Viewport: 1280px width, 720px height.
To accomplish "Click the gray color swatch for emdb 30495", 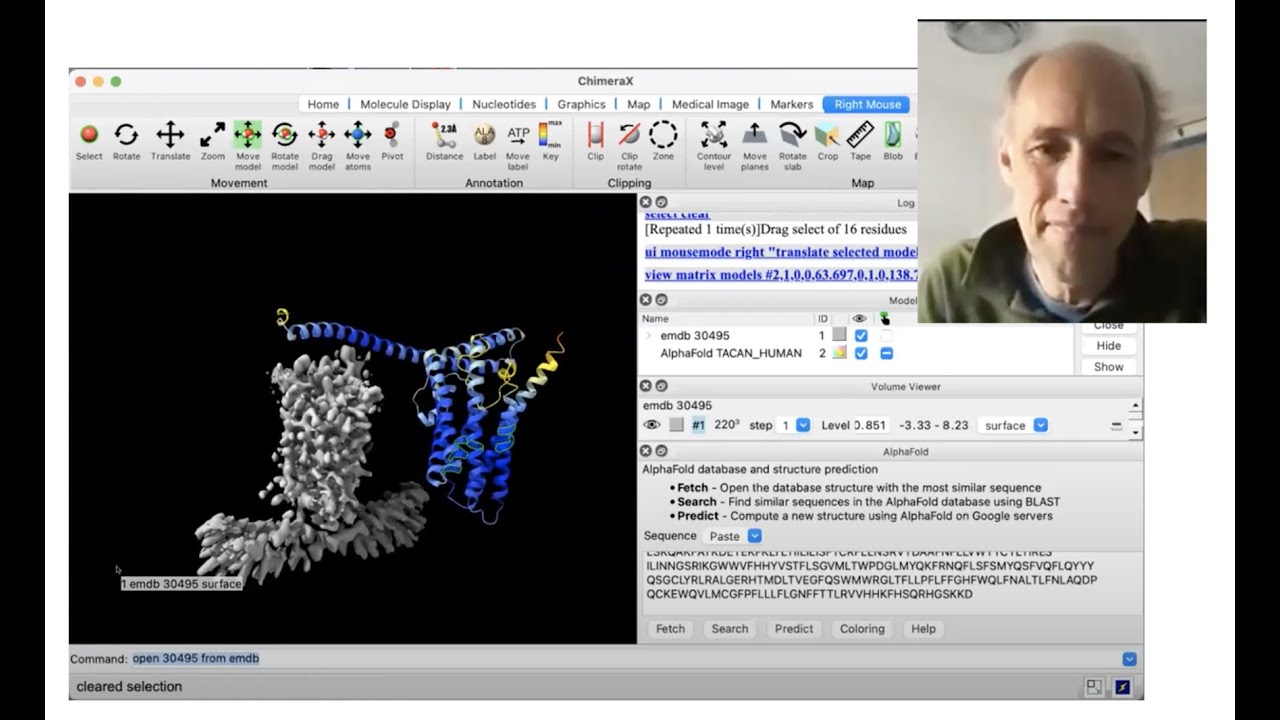I will 839,336.
